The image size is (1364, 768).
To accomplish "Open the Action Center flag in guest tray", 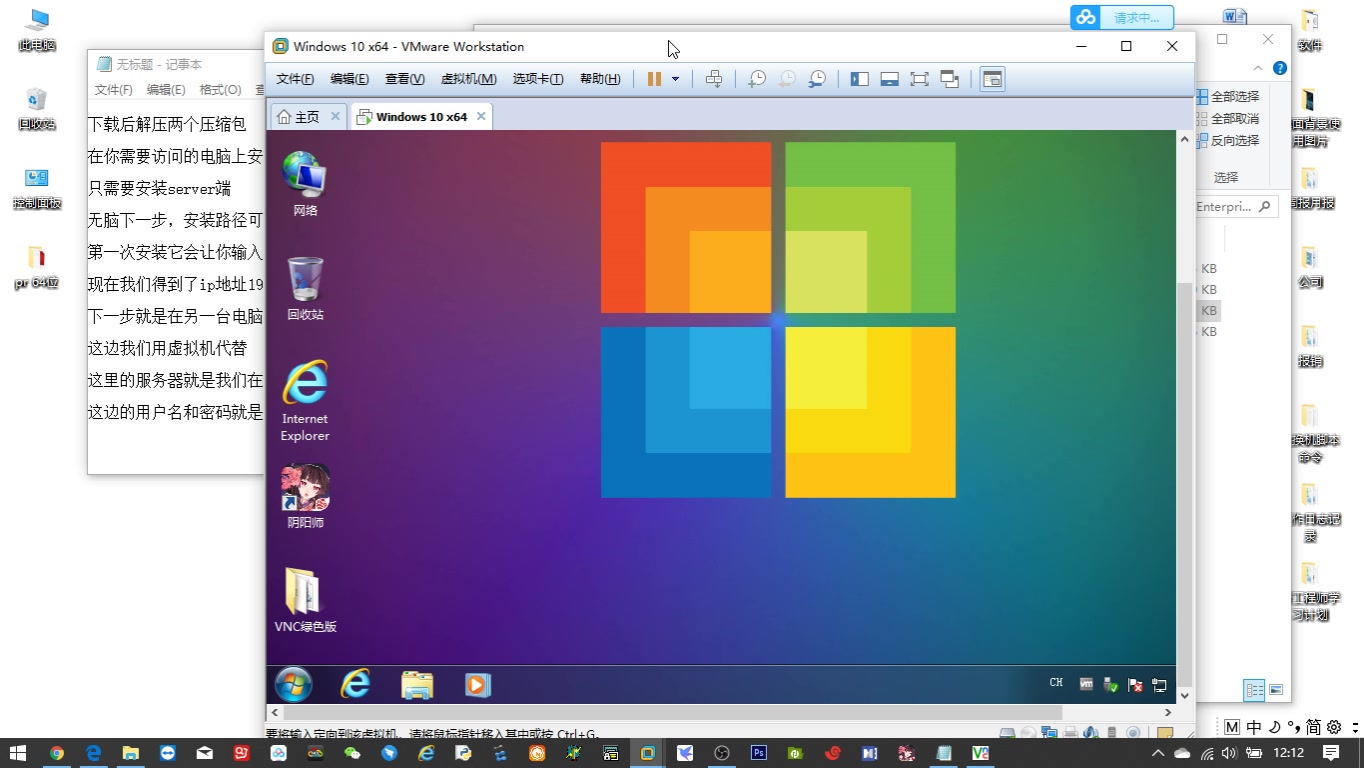I will coord(1135,685).
